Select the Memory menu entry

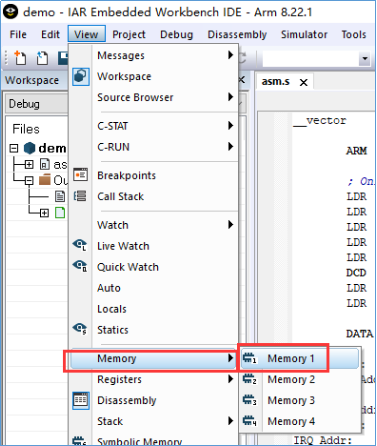[153, 359]
